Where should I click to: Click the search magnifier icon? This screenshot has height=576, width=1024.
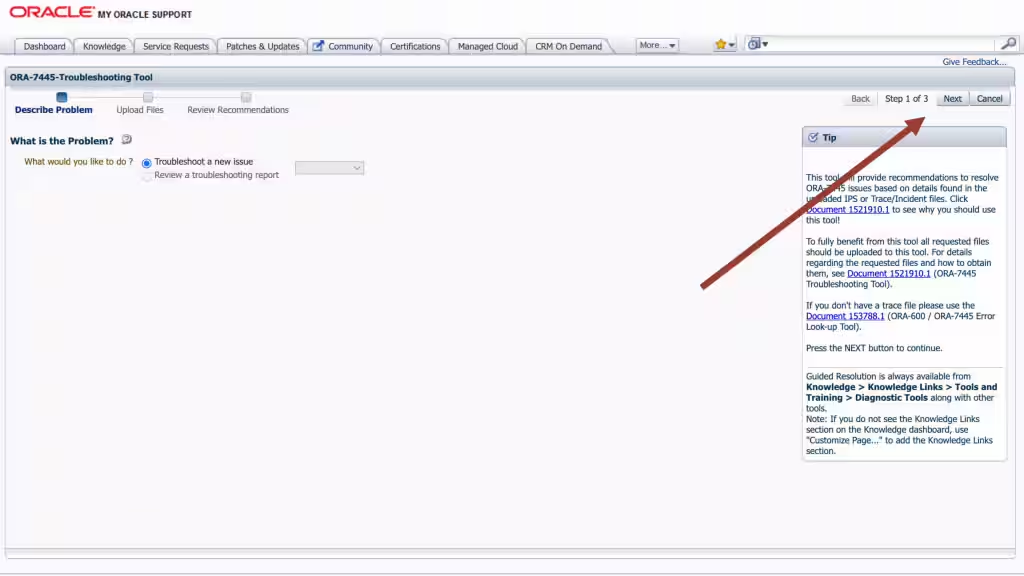[x=1008, y=44]
